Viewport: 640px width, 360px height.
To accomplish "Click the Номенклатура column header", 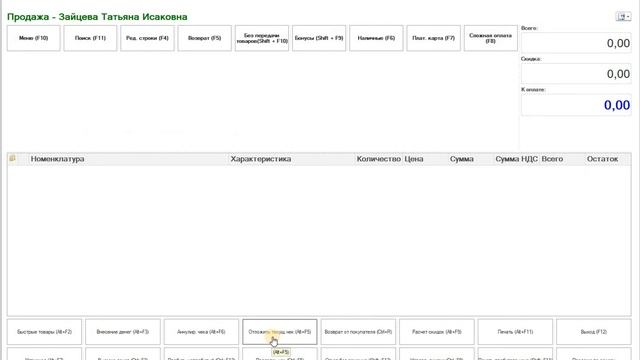I will [x=57, y=159].
